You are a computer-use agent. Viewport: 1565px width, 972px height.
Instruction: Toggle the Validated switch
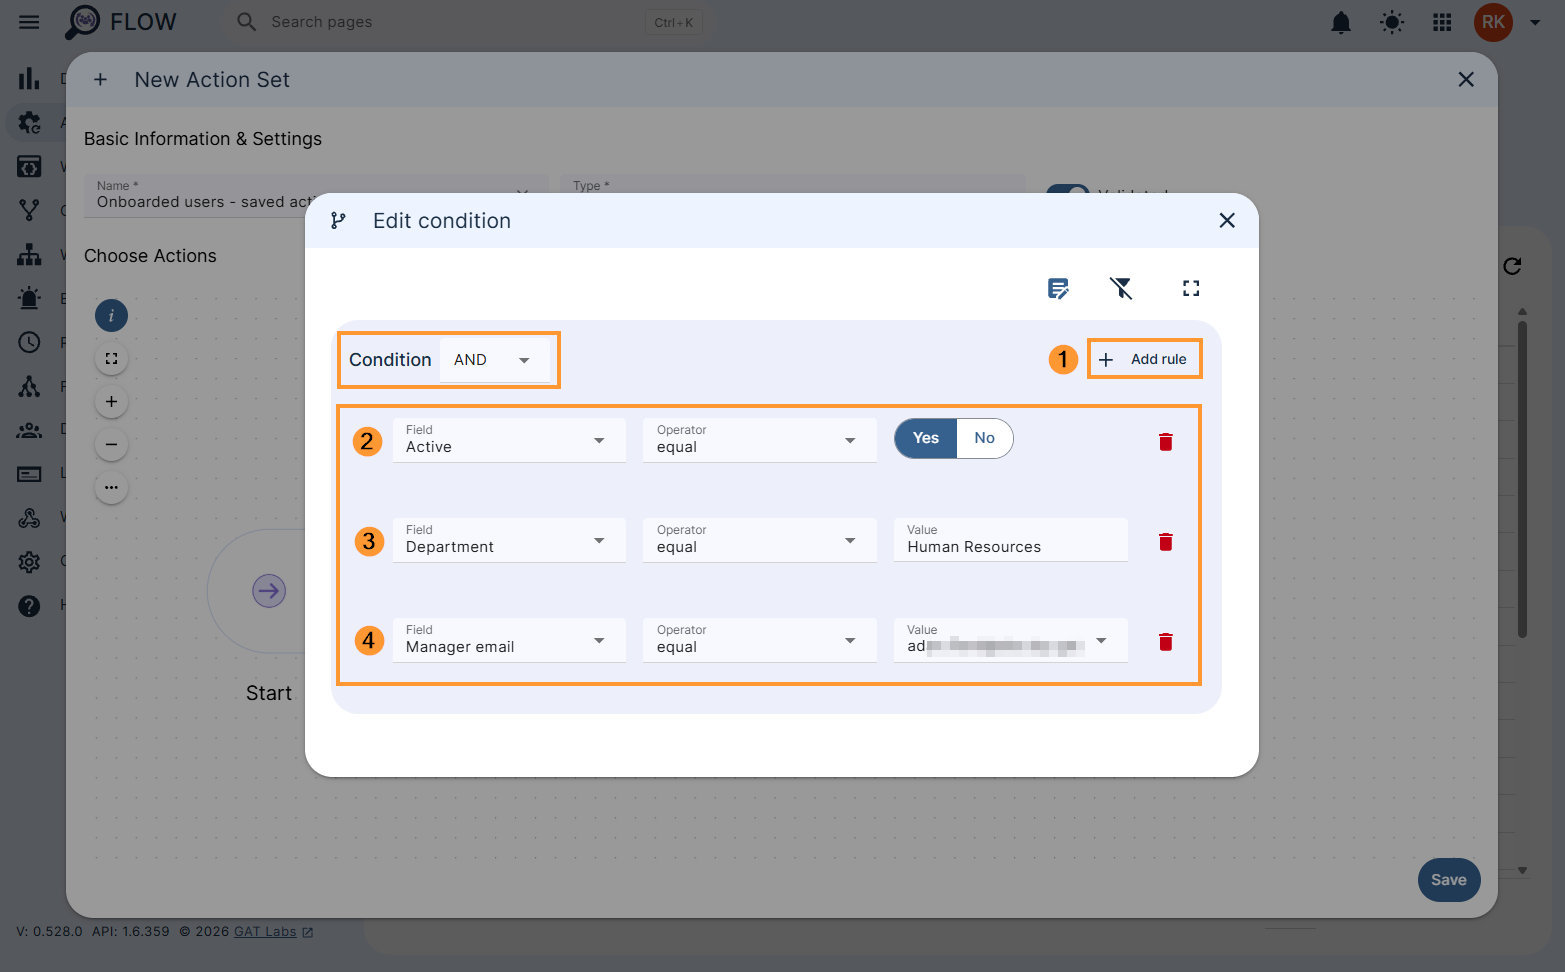1068,189
